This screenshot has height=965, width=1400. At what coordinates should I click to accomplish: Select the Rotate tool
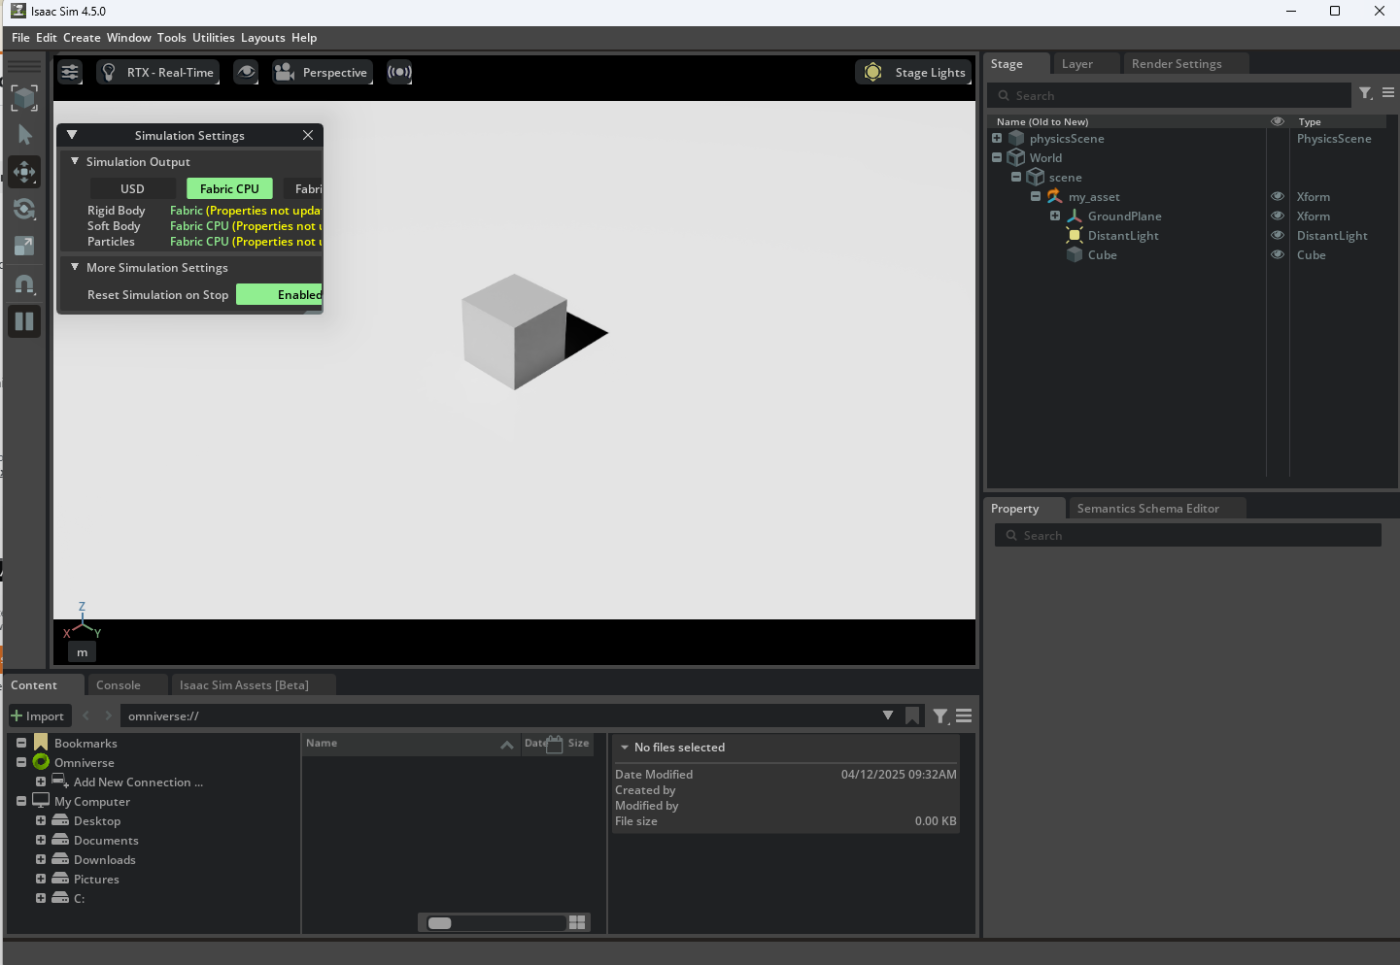coord(24,209)
